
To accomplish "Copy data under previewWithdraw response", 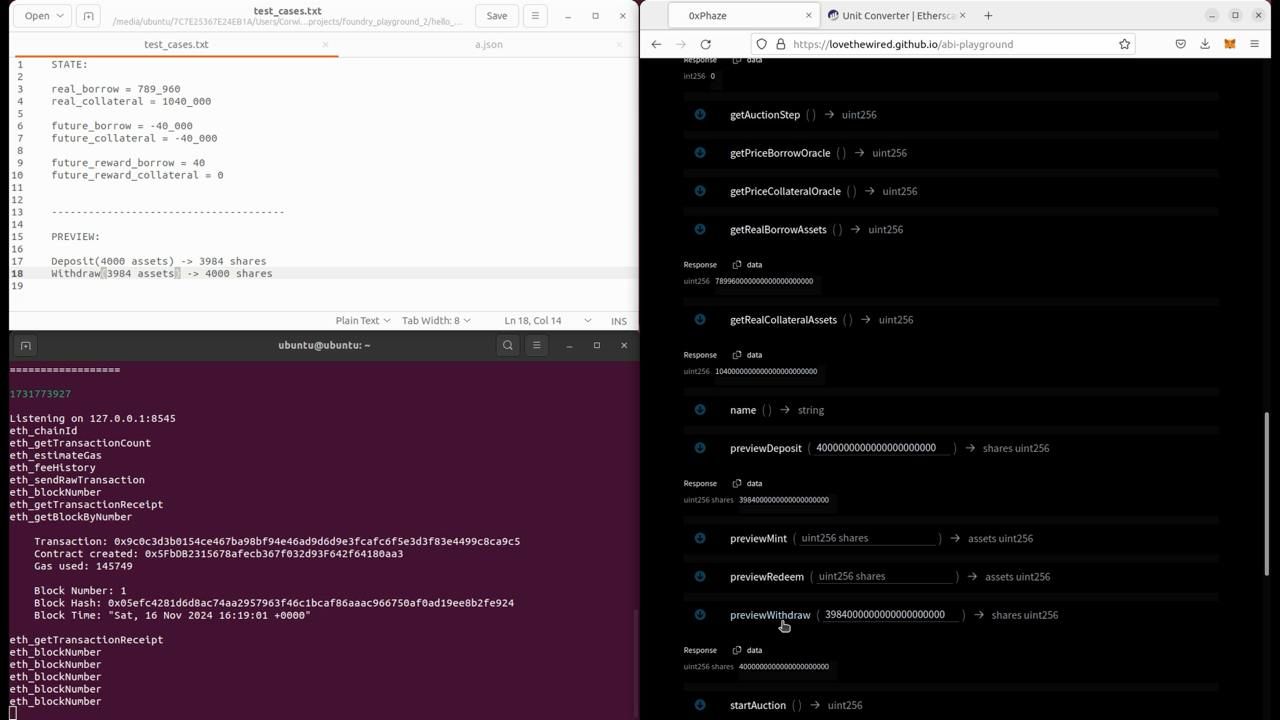I will 747,650.
